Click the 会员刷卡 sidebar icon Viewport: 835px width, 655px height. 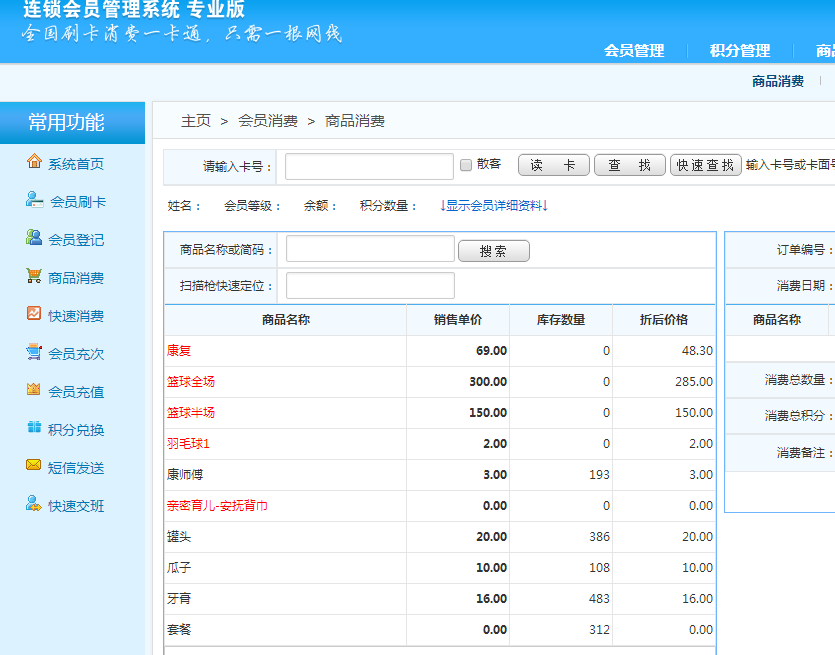pyautogui.click(x=34, y=200)
